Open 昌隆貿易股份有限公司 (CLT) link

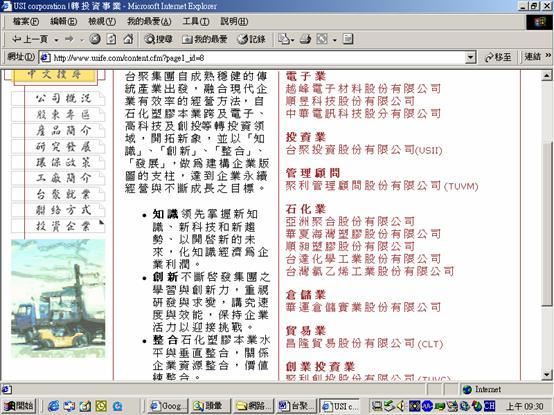(364, 343)
